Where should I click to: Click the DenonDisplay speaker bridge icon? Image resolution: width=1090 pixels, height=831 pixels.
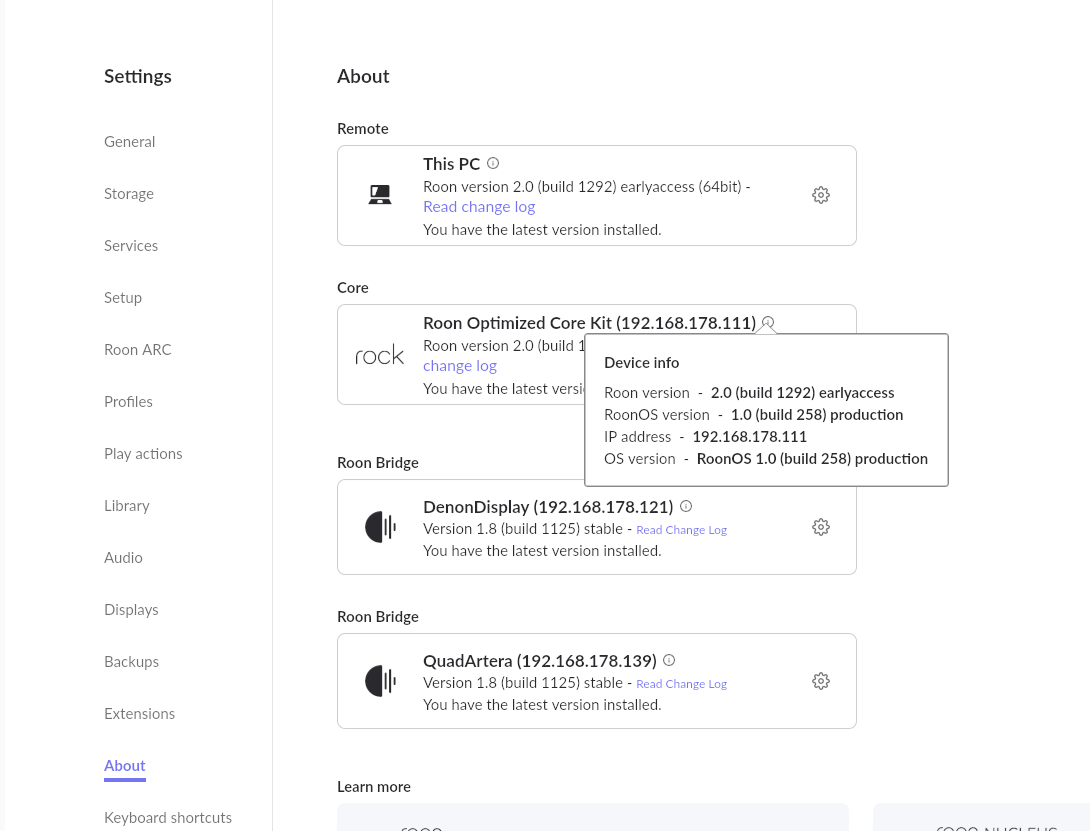[380, 527]
